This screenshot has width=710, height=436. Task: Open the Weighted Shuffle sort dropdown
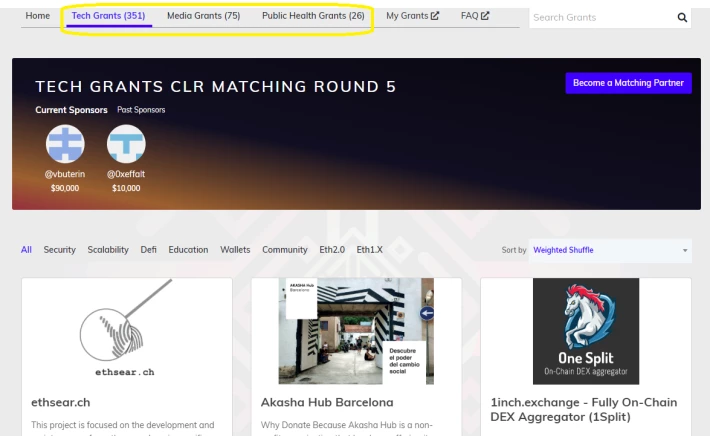[x=610, y=250]
